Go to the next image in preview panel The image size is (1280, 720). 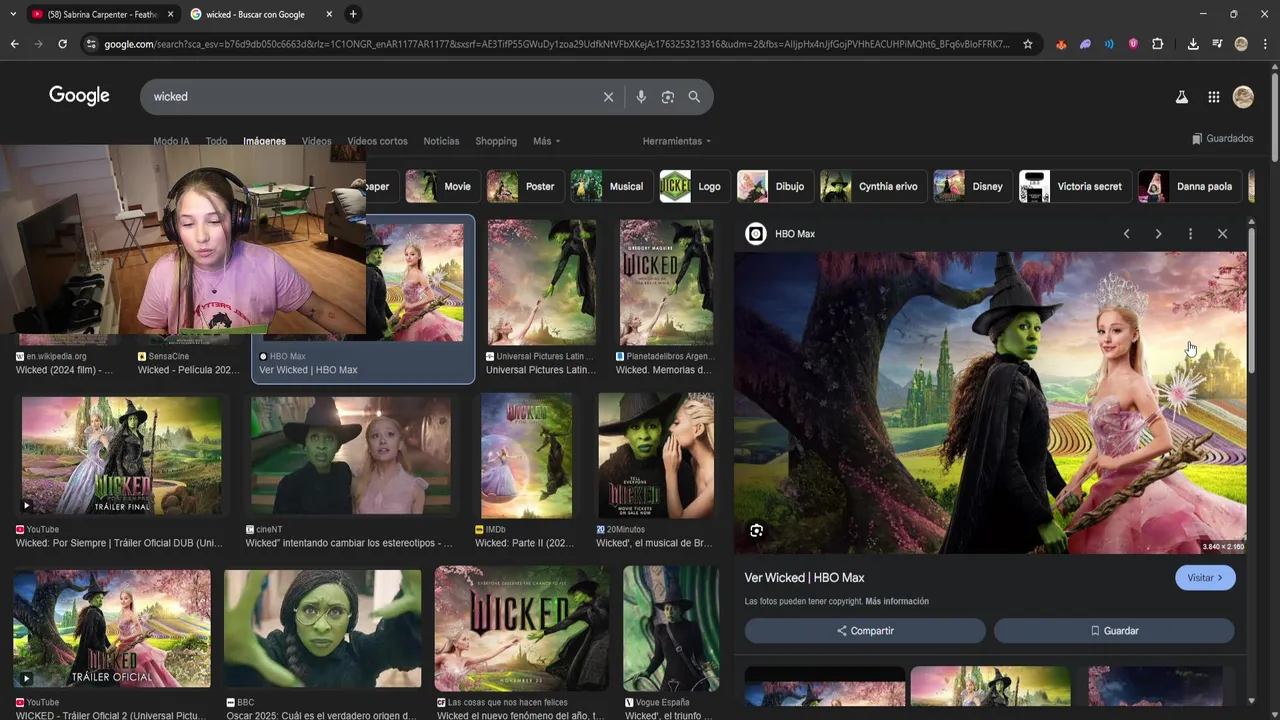click(1158, 234)
